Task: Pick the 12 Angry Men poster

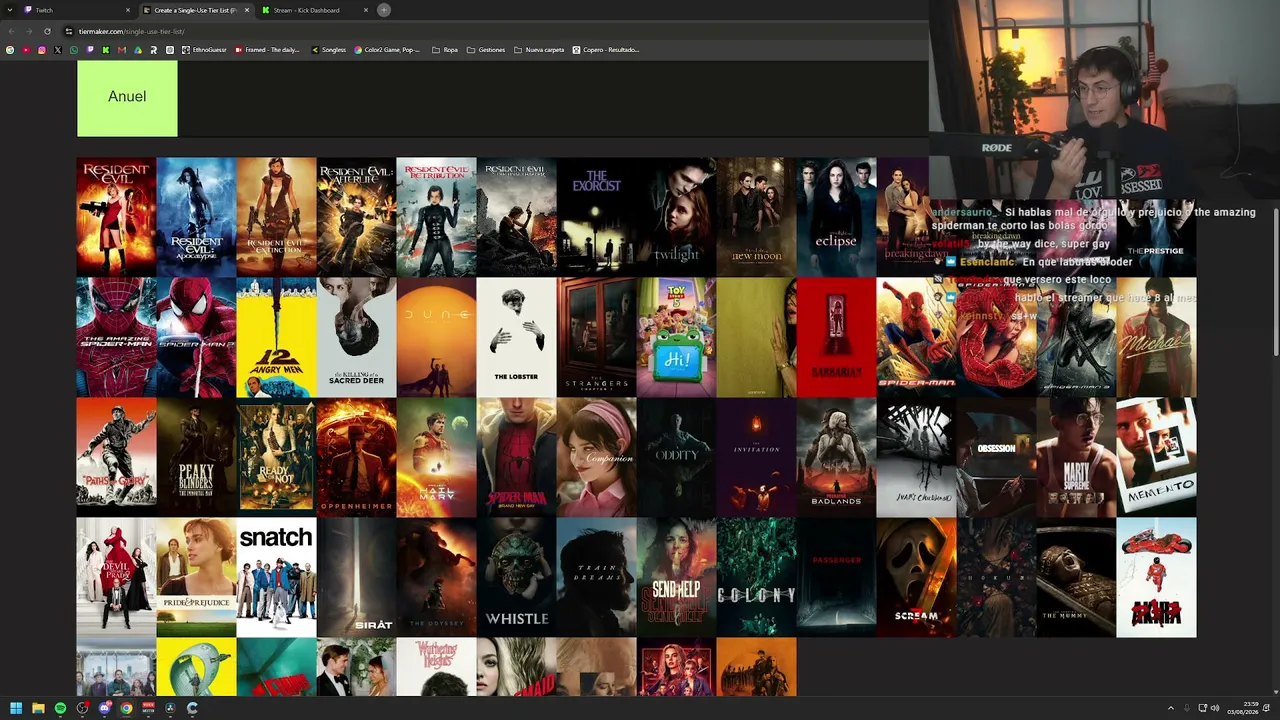Action: [276, 337]
